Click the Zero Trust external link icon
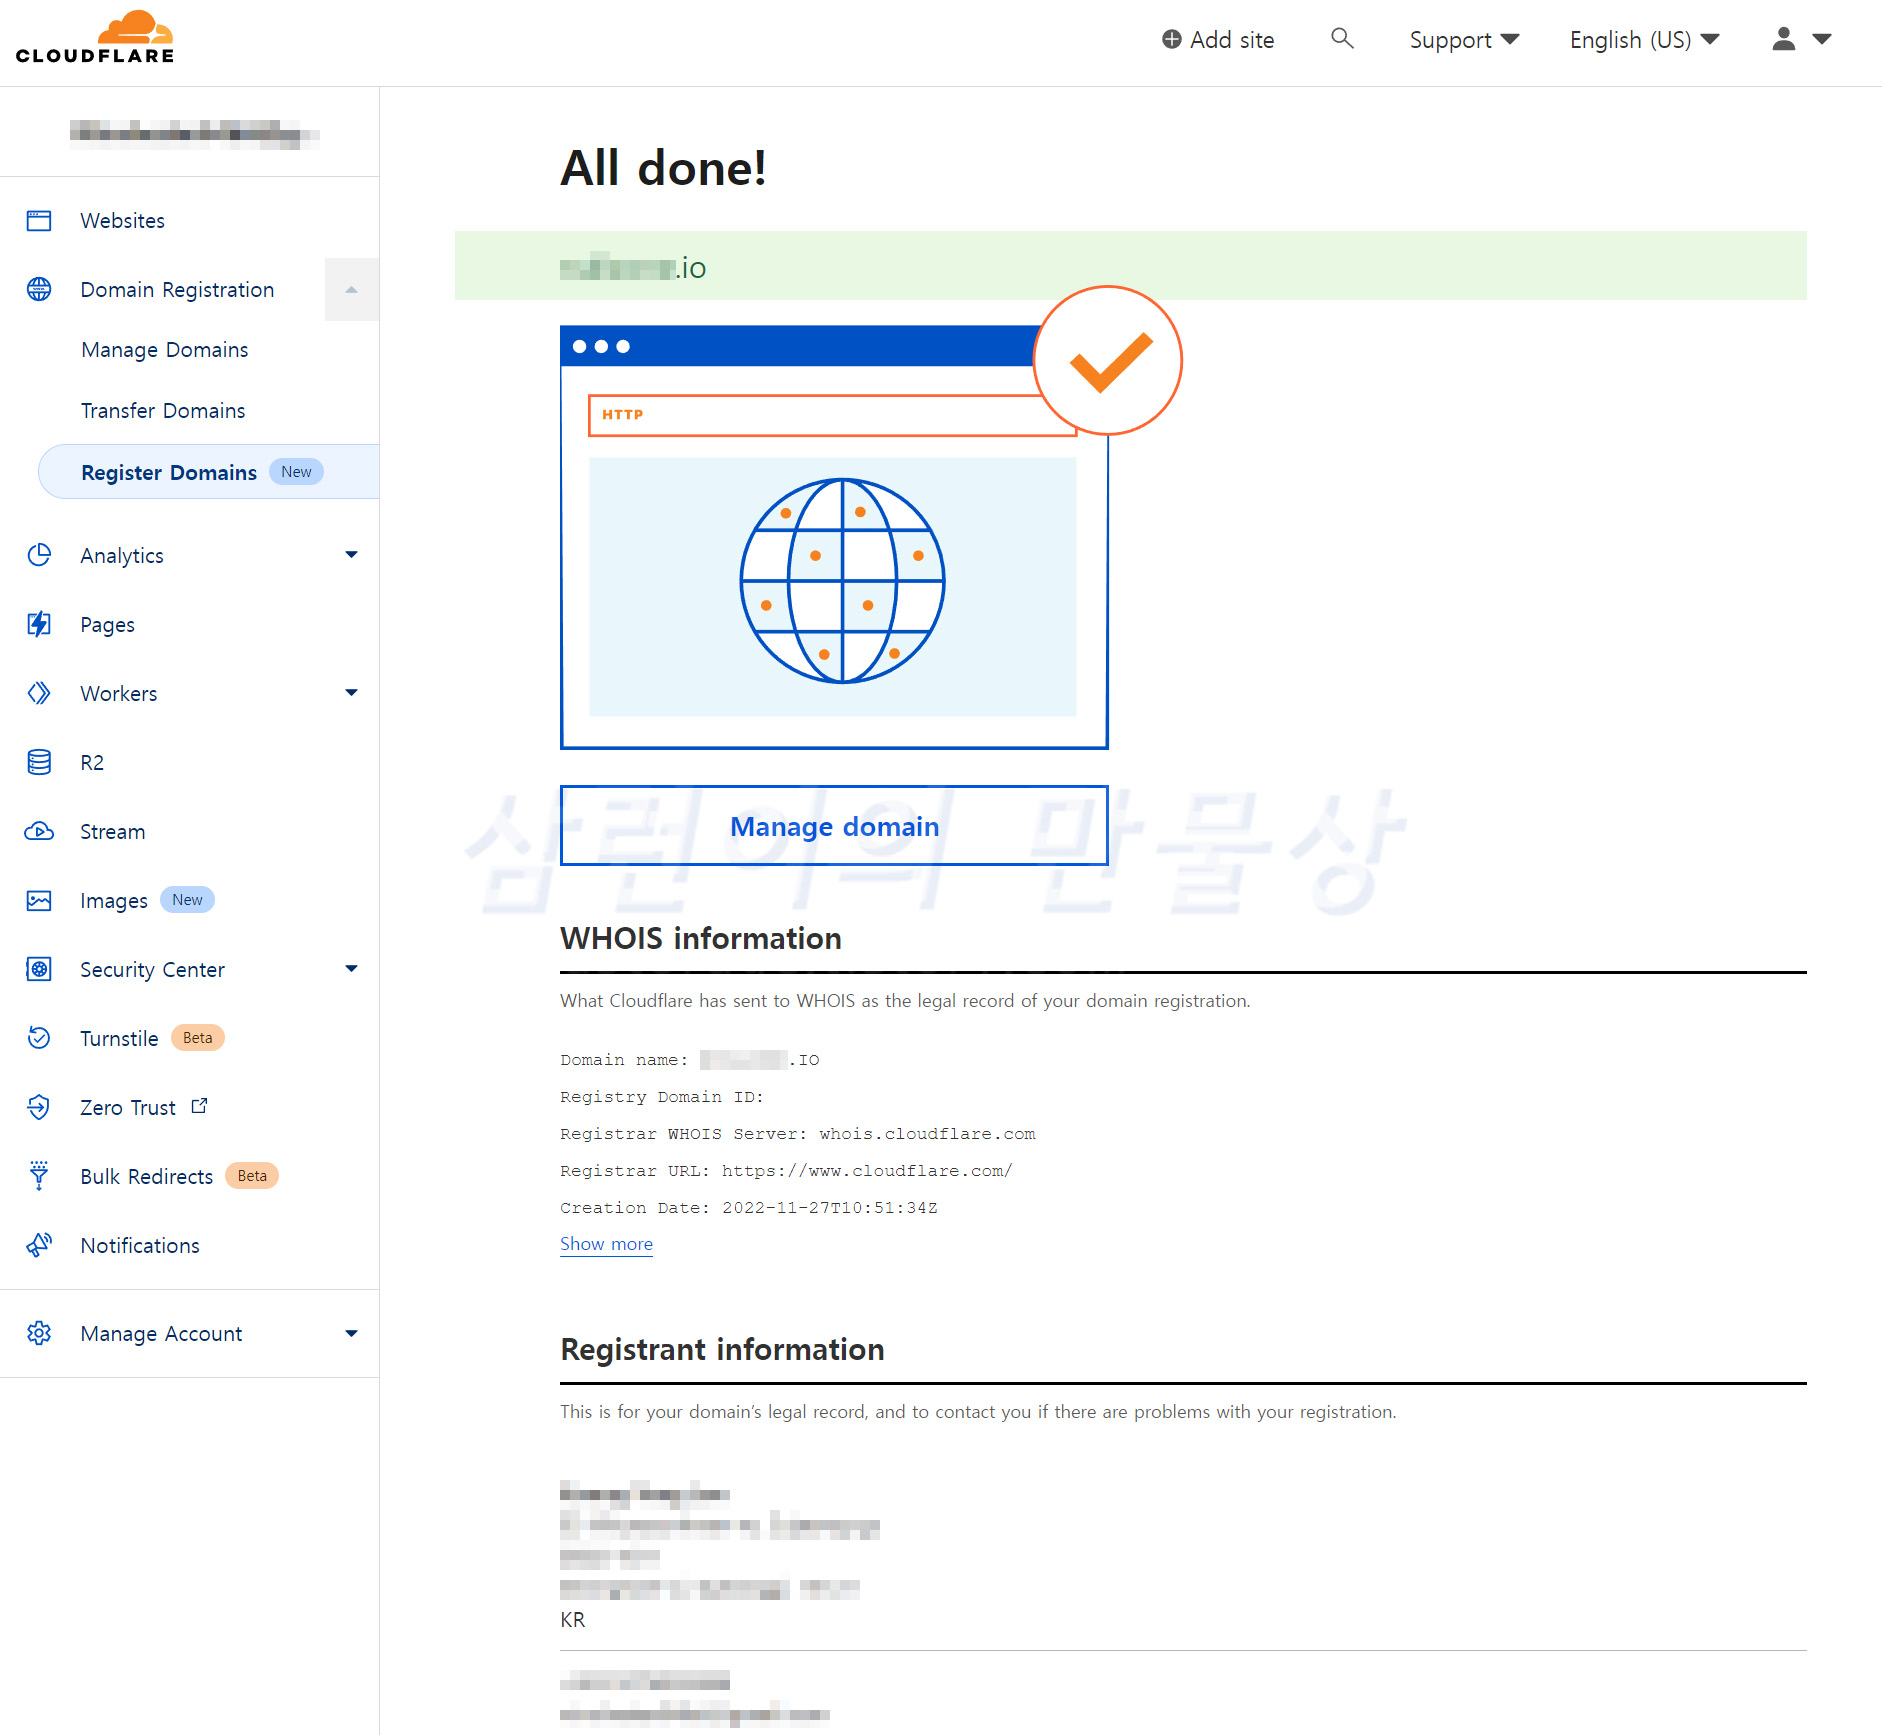Viewport: 1882px width, 1735px height. (x=199, y=1106)
